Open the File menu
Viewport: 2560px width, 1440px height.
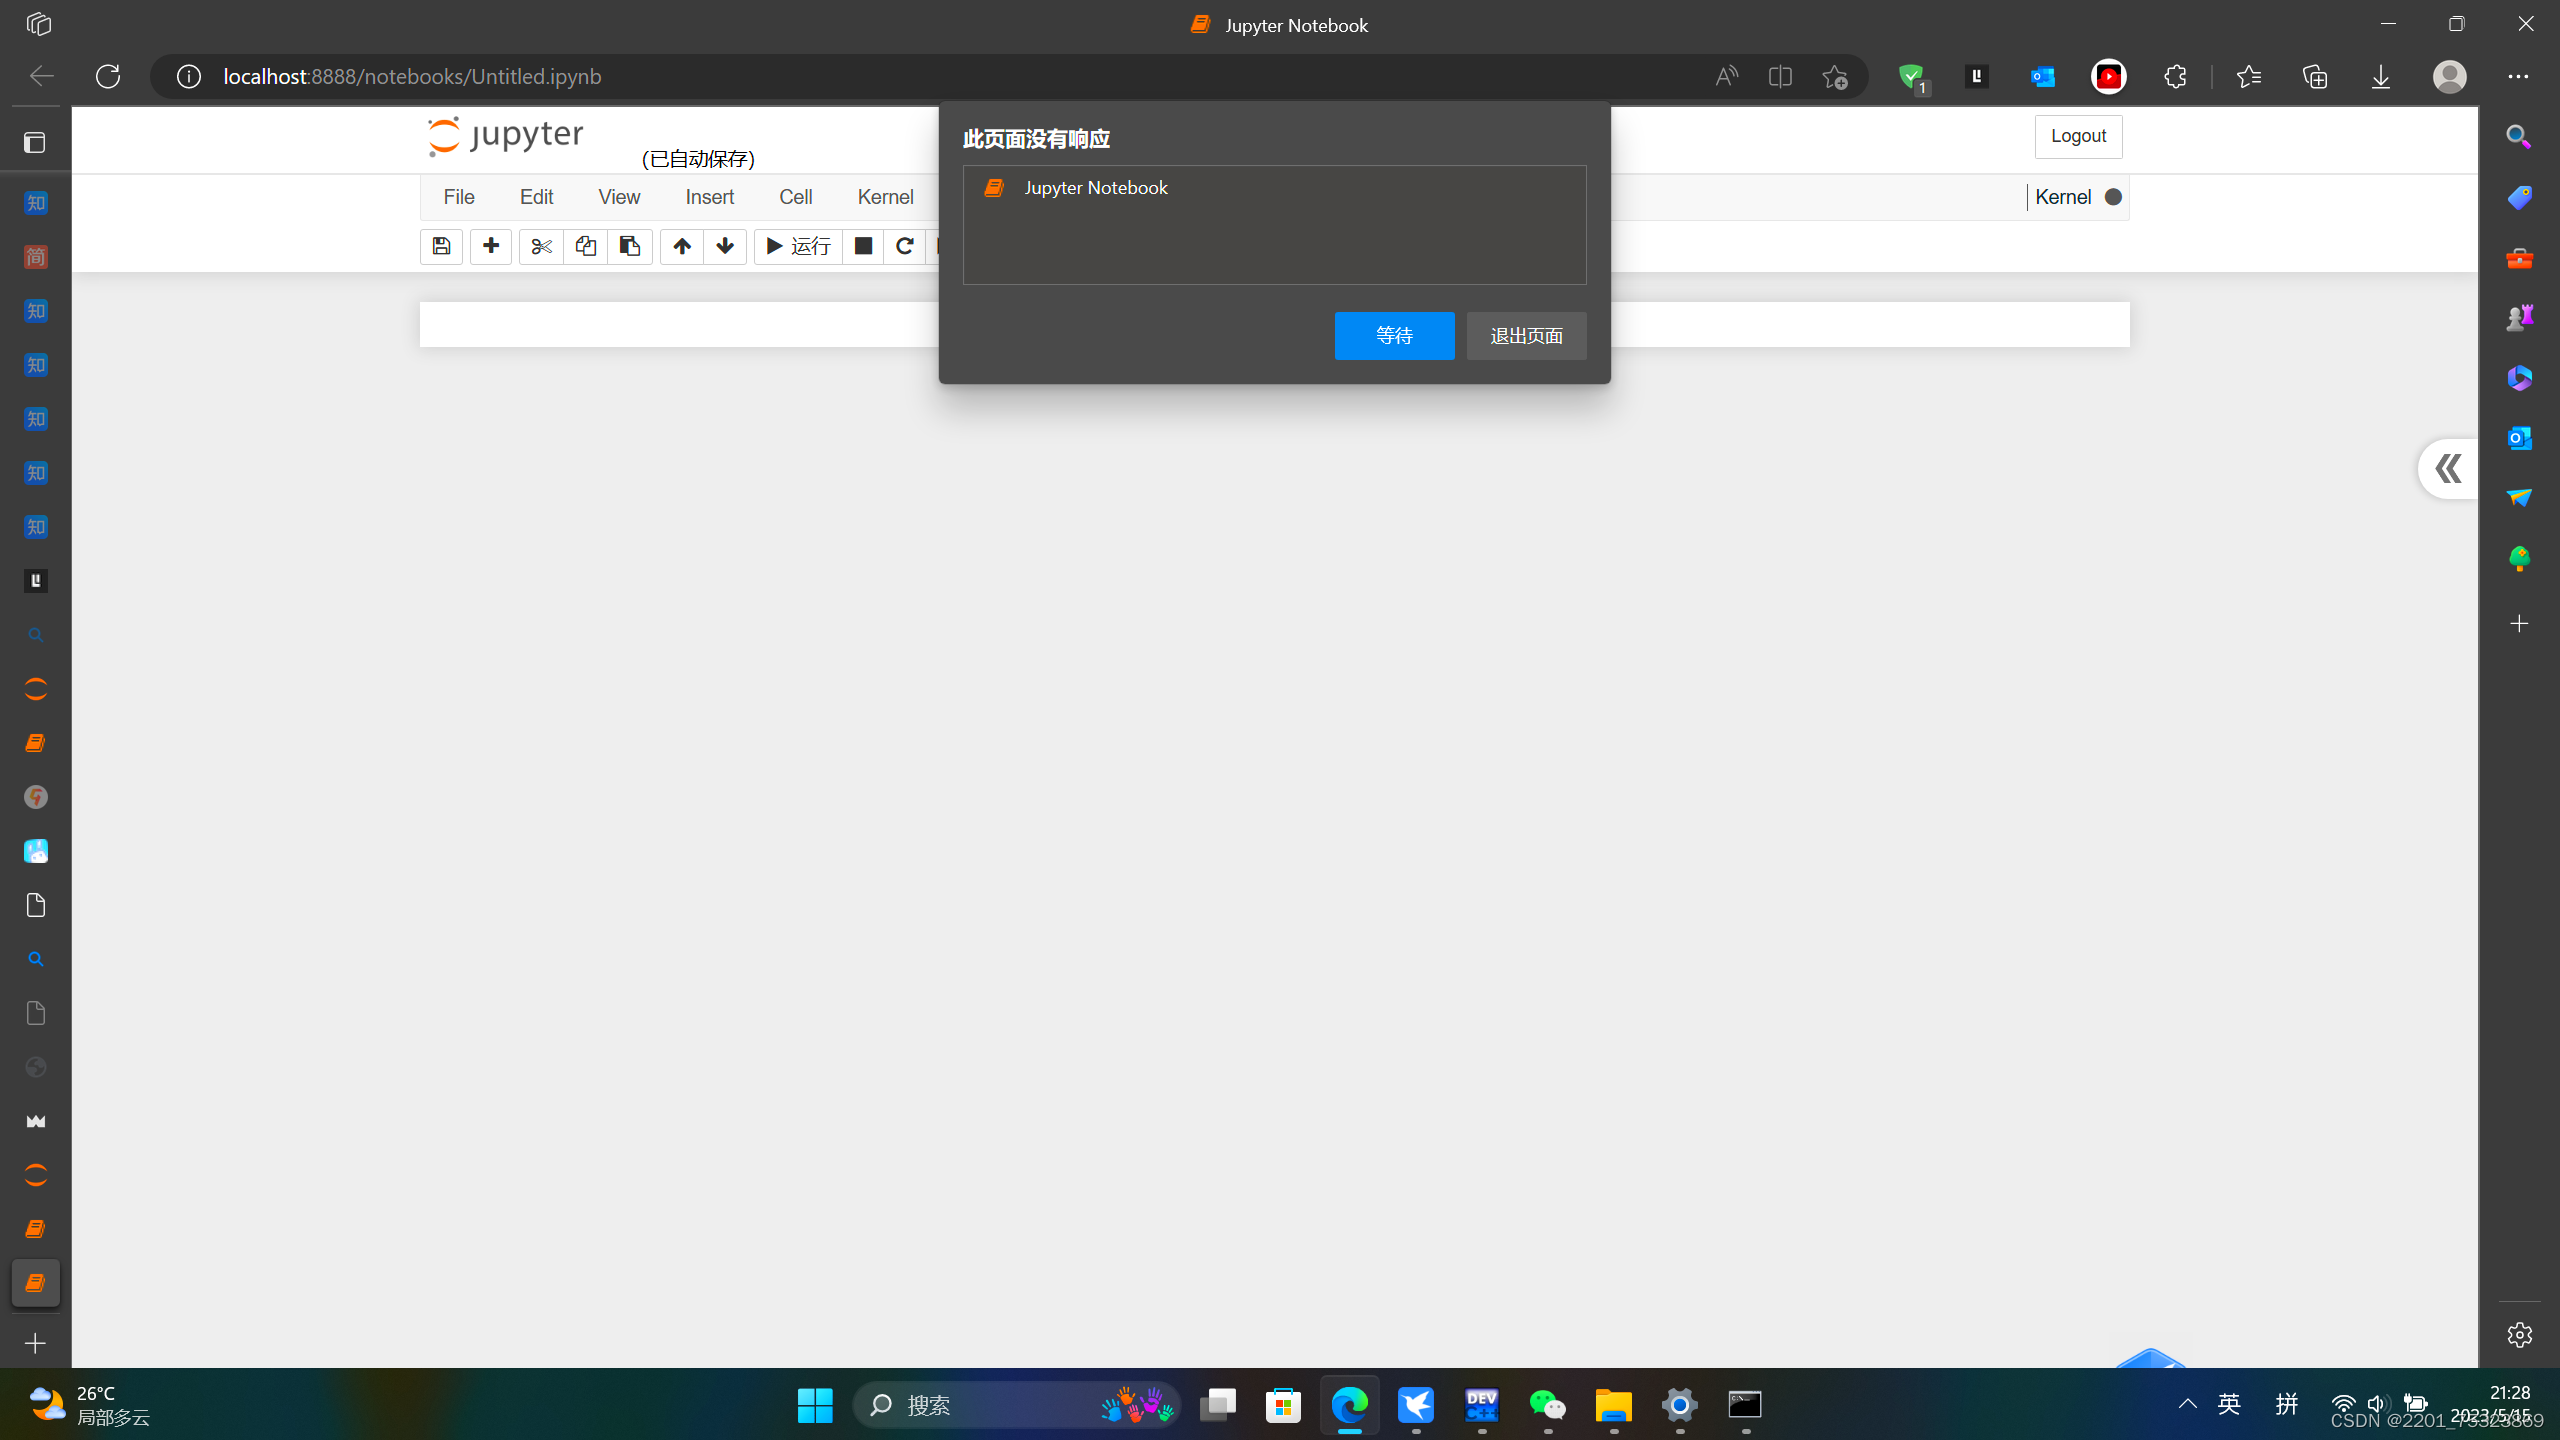point(459,197)
